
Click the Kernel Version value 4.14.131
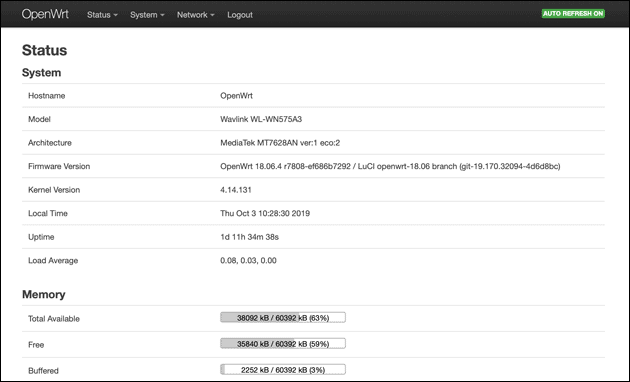click(235, 190)
